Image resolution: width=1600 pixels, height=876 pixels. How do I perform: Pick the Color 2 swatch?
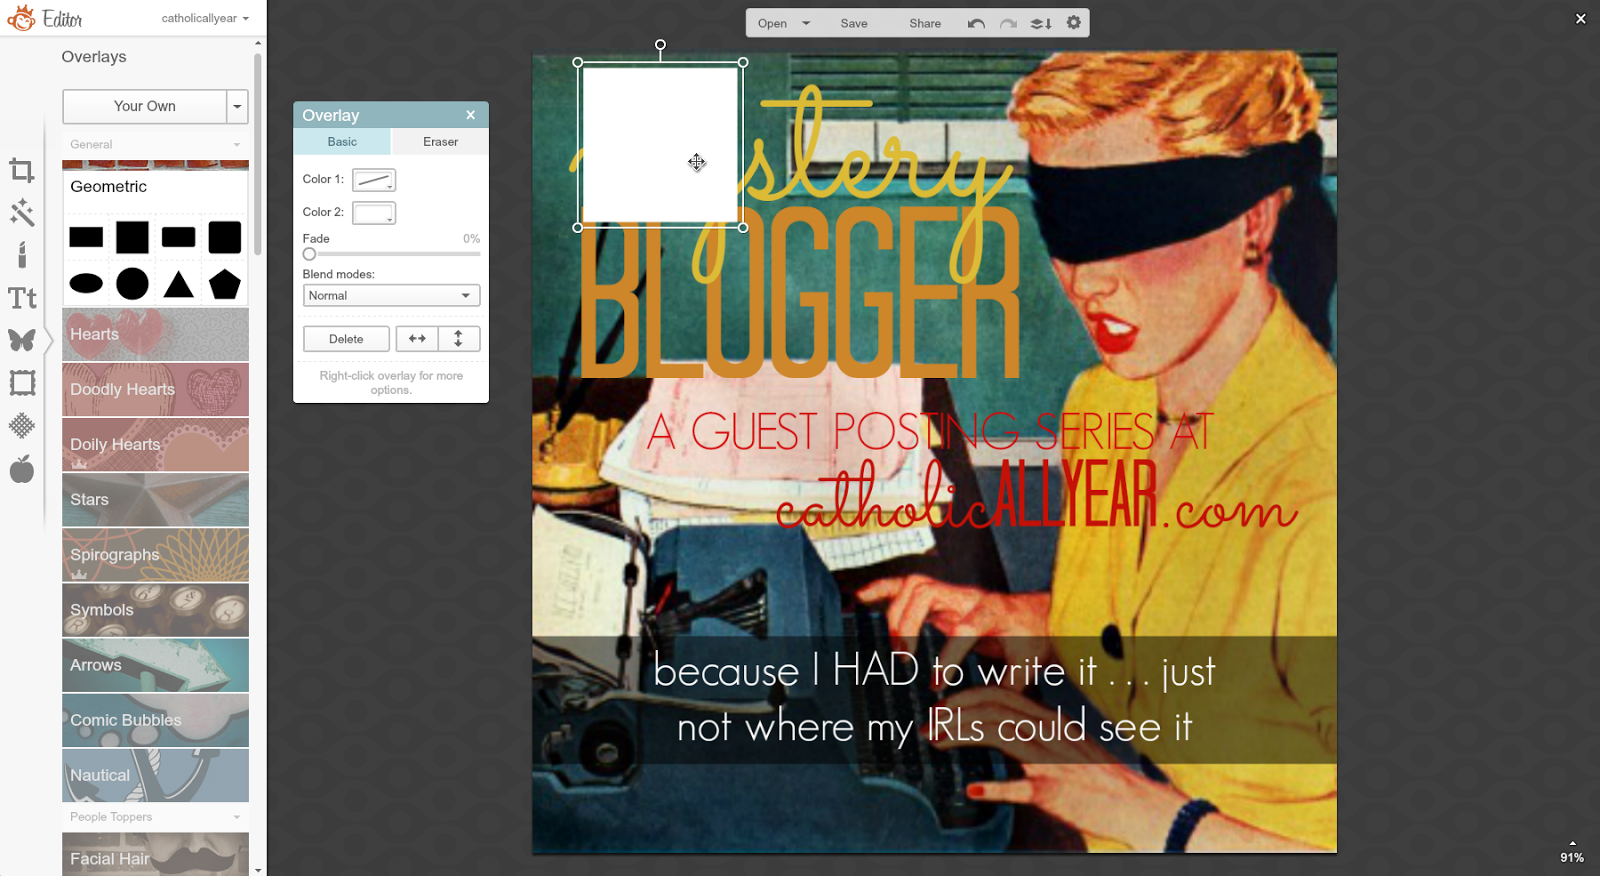tap(374, 213)
